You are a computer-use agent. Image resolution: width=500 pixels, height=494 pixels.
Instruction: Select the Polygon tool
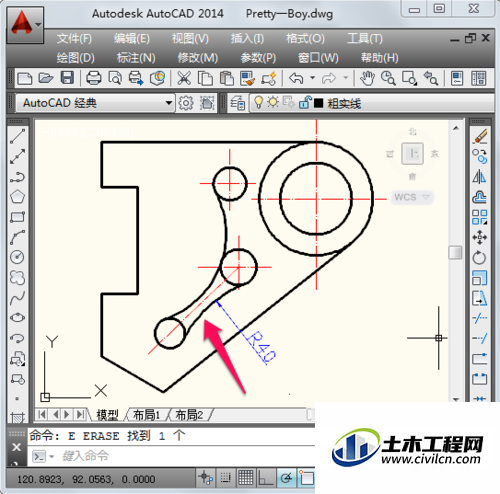[x=17, y=197]
